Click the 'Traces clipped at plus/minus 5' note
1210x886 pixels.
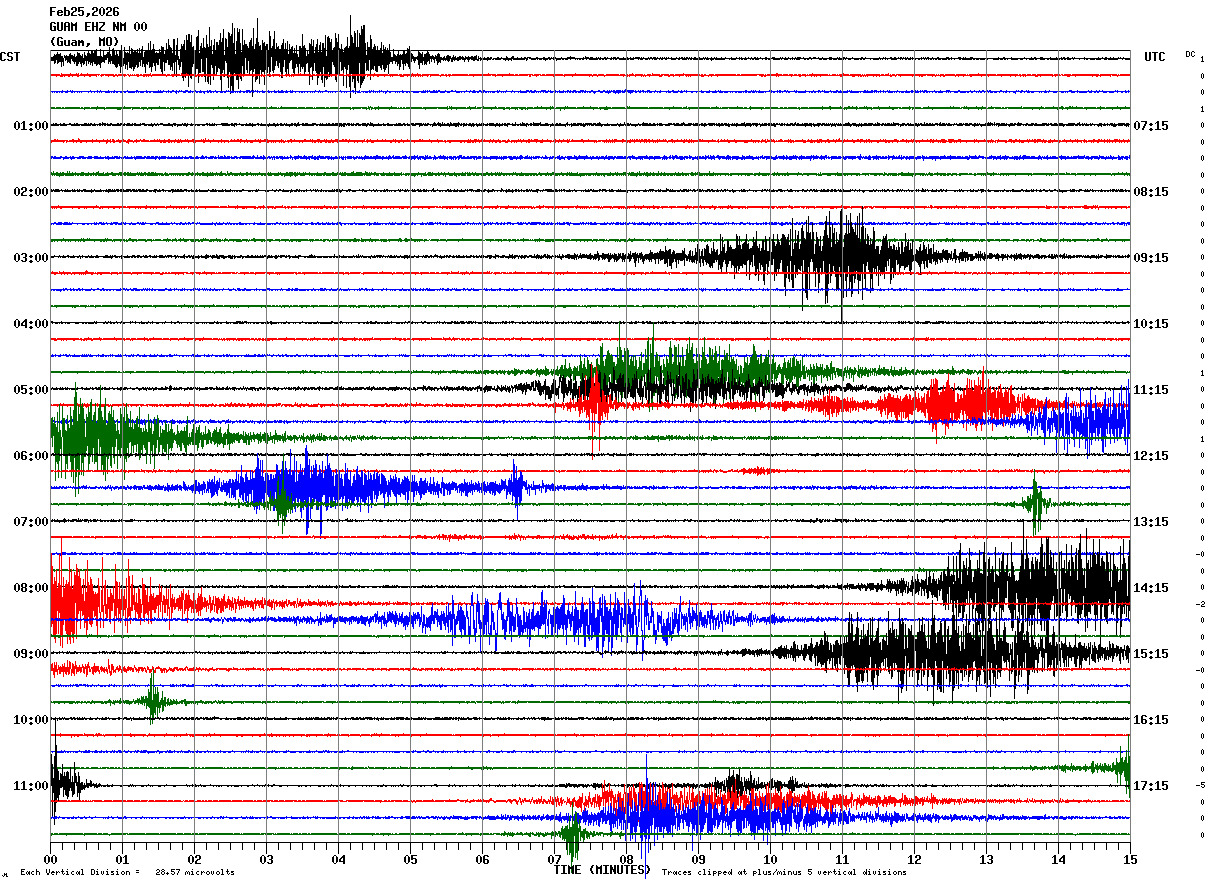[784, 872]
